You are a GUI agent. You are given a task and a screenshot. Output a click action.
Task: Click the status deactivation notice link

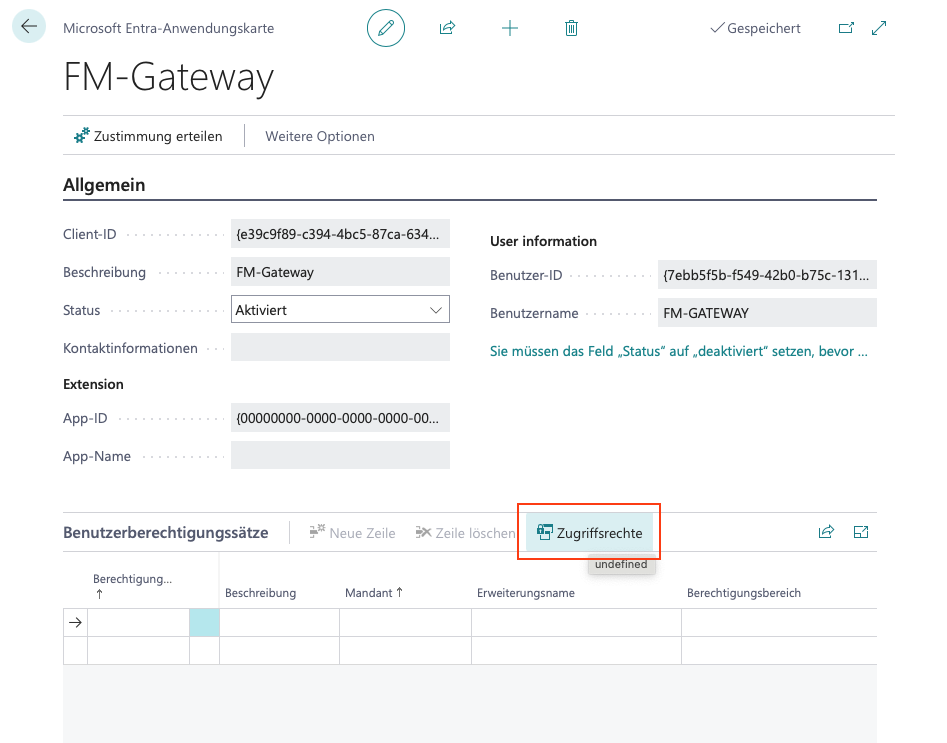click(679, 351)
